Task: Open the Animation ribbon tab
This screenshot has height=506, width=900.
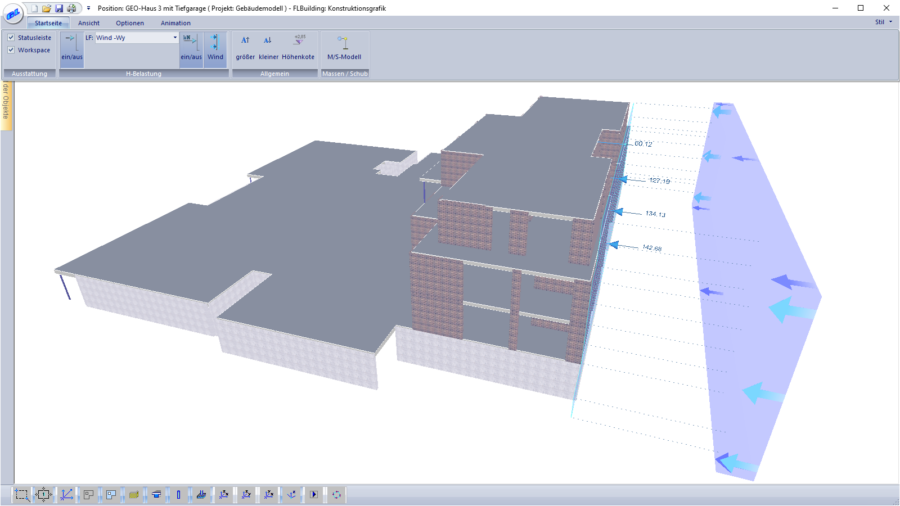Action: 175,22
